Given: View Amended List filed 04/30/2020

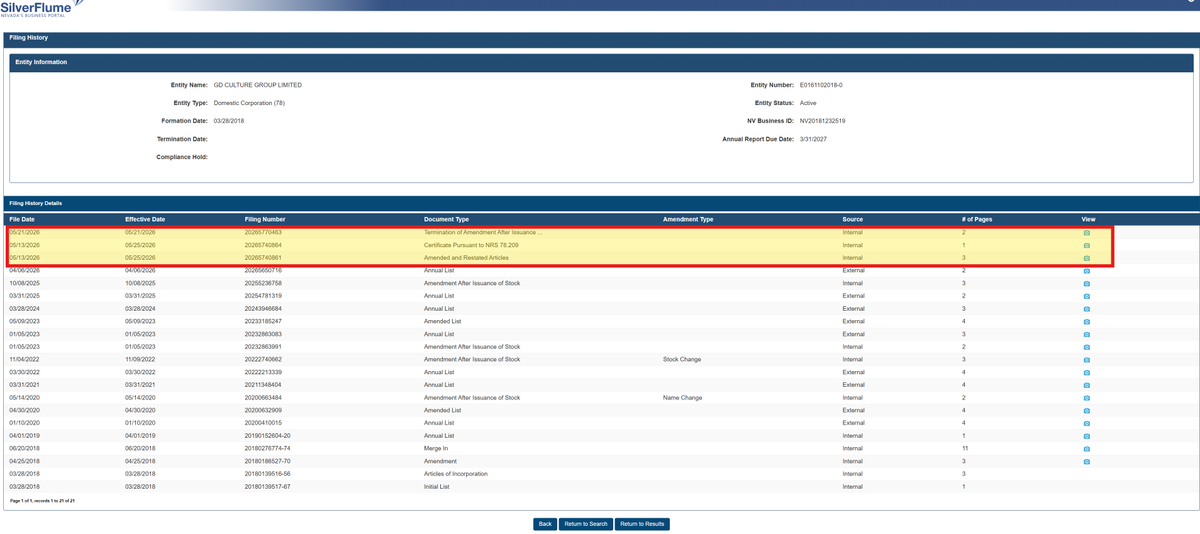Looking at the screenshot, I should coord(1087,411).
